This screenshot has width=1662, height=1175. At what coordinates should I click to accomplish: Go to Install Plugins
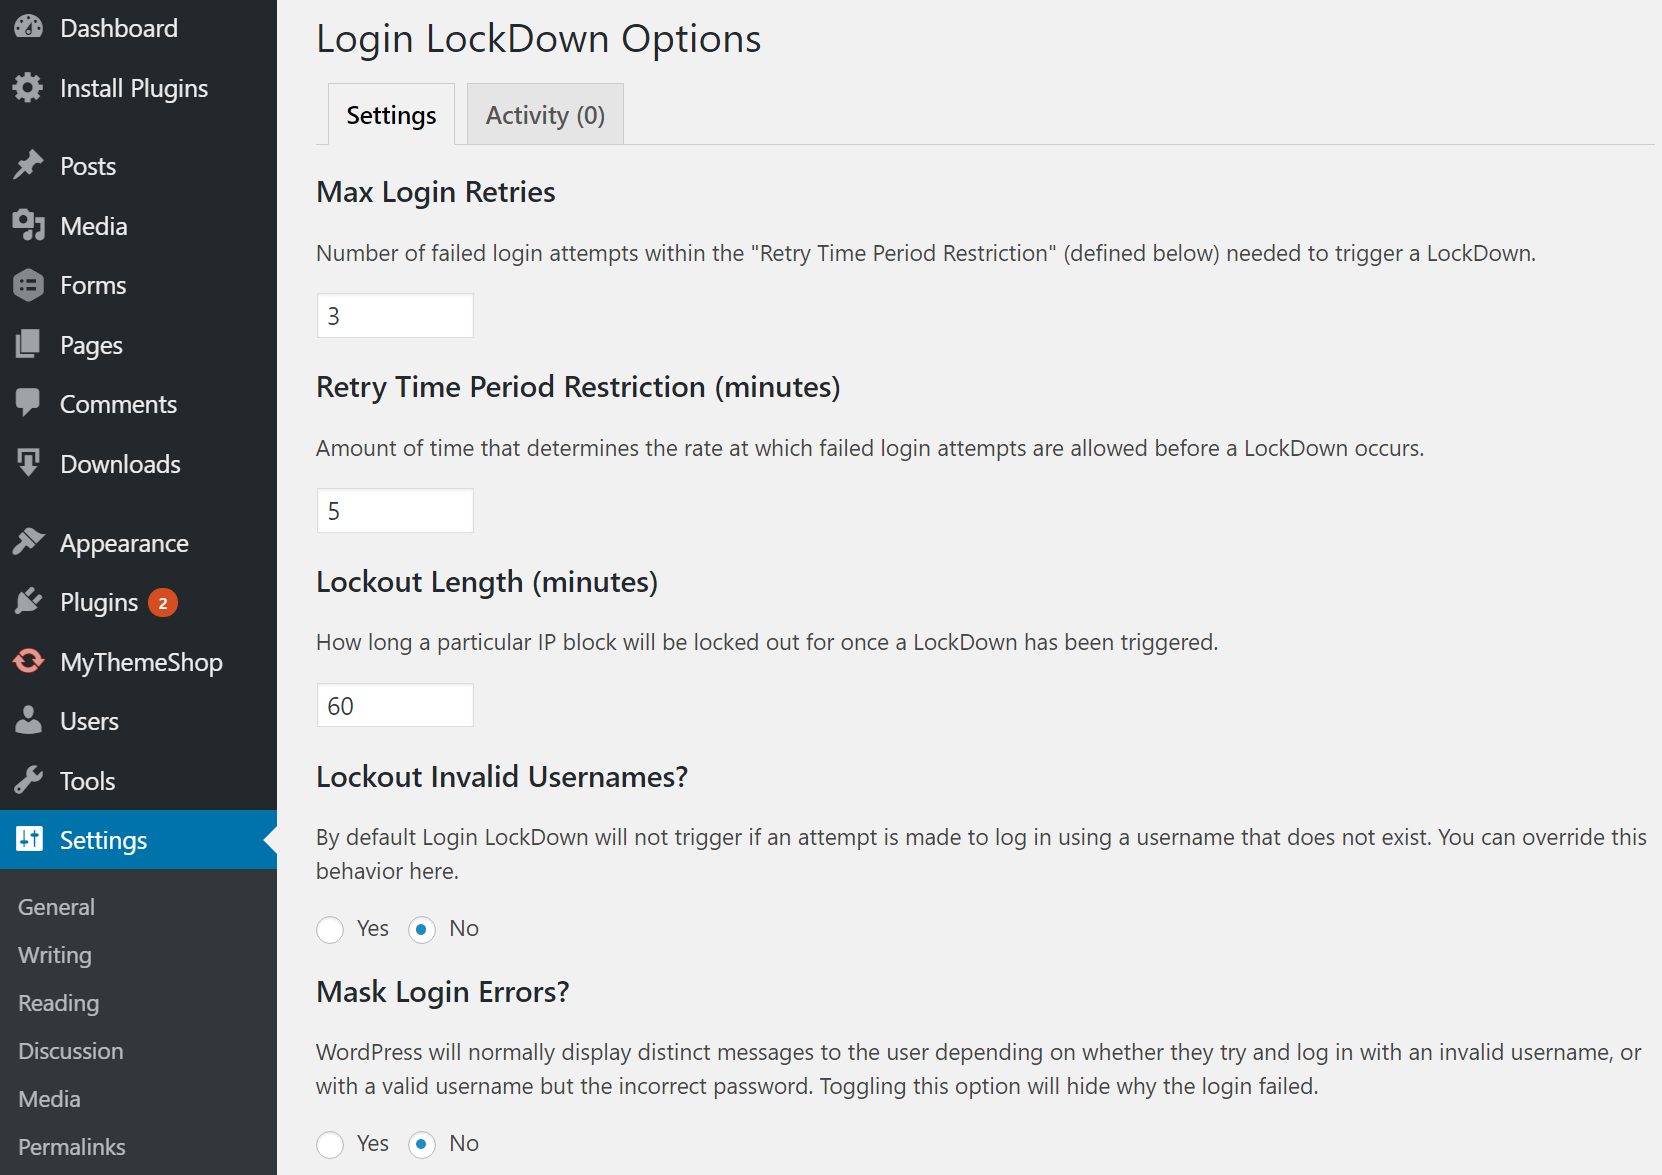(135, 88)
